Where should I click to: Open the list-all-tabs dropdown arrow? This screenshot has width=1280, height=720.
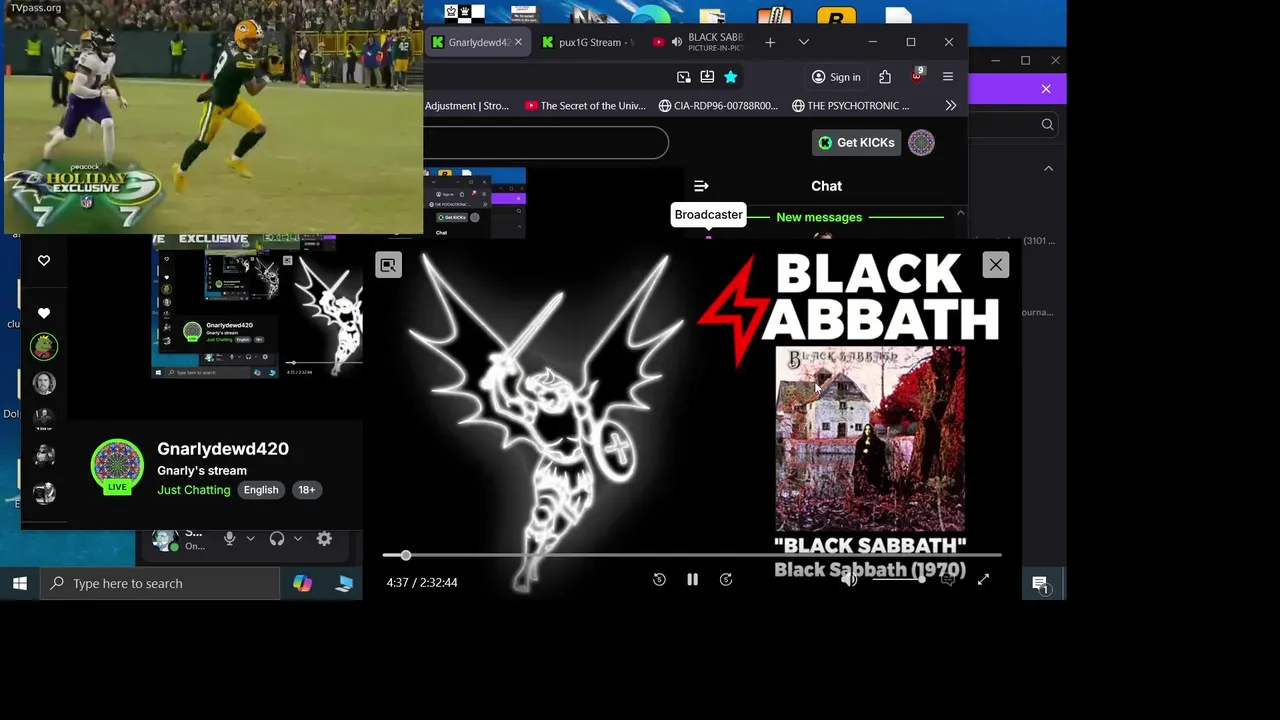coord(803,42)
